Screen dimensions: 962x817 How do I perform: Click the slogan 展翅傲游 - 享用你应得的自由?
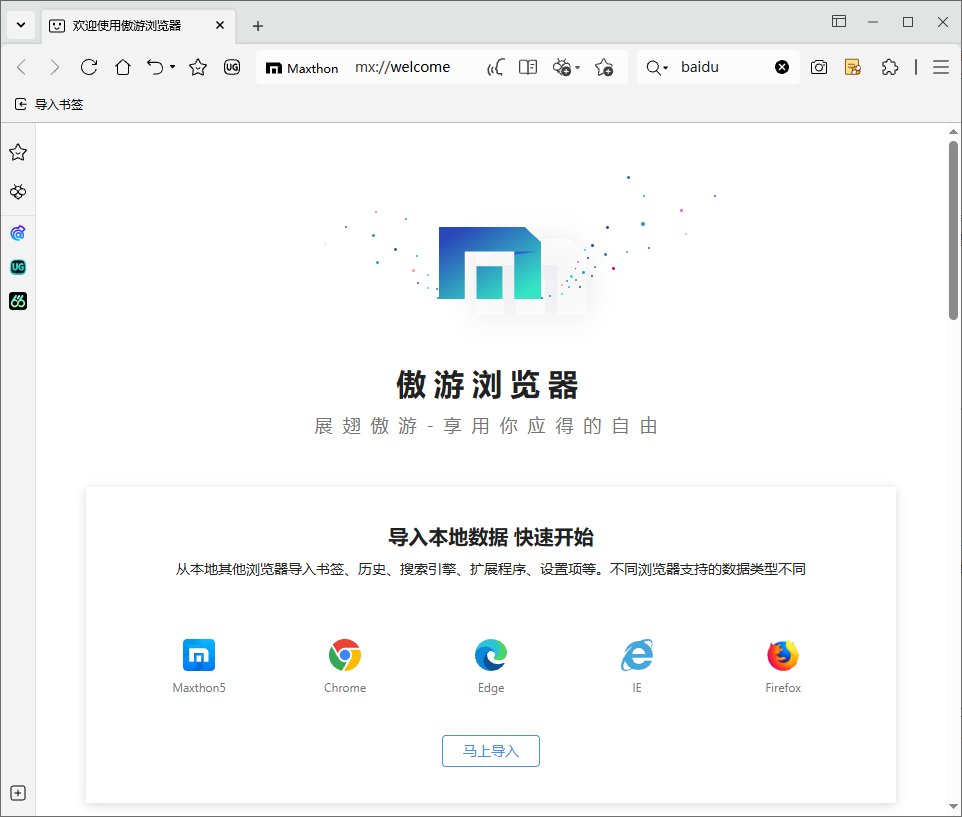[x=486, y=426]
